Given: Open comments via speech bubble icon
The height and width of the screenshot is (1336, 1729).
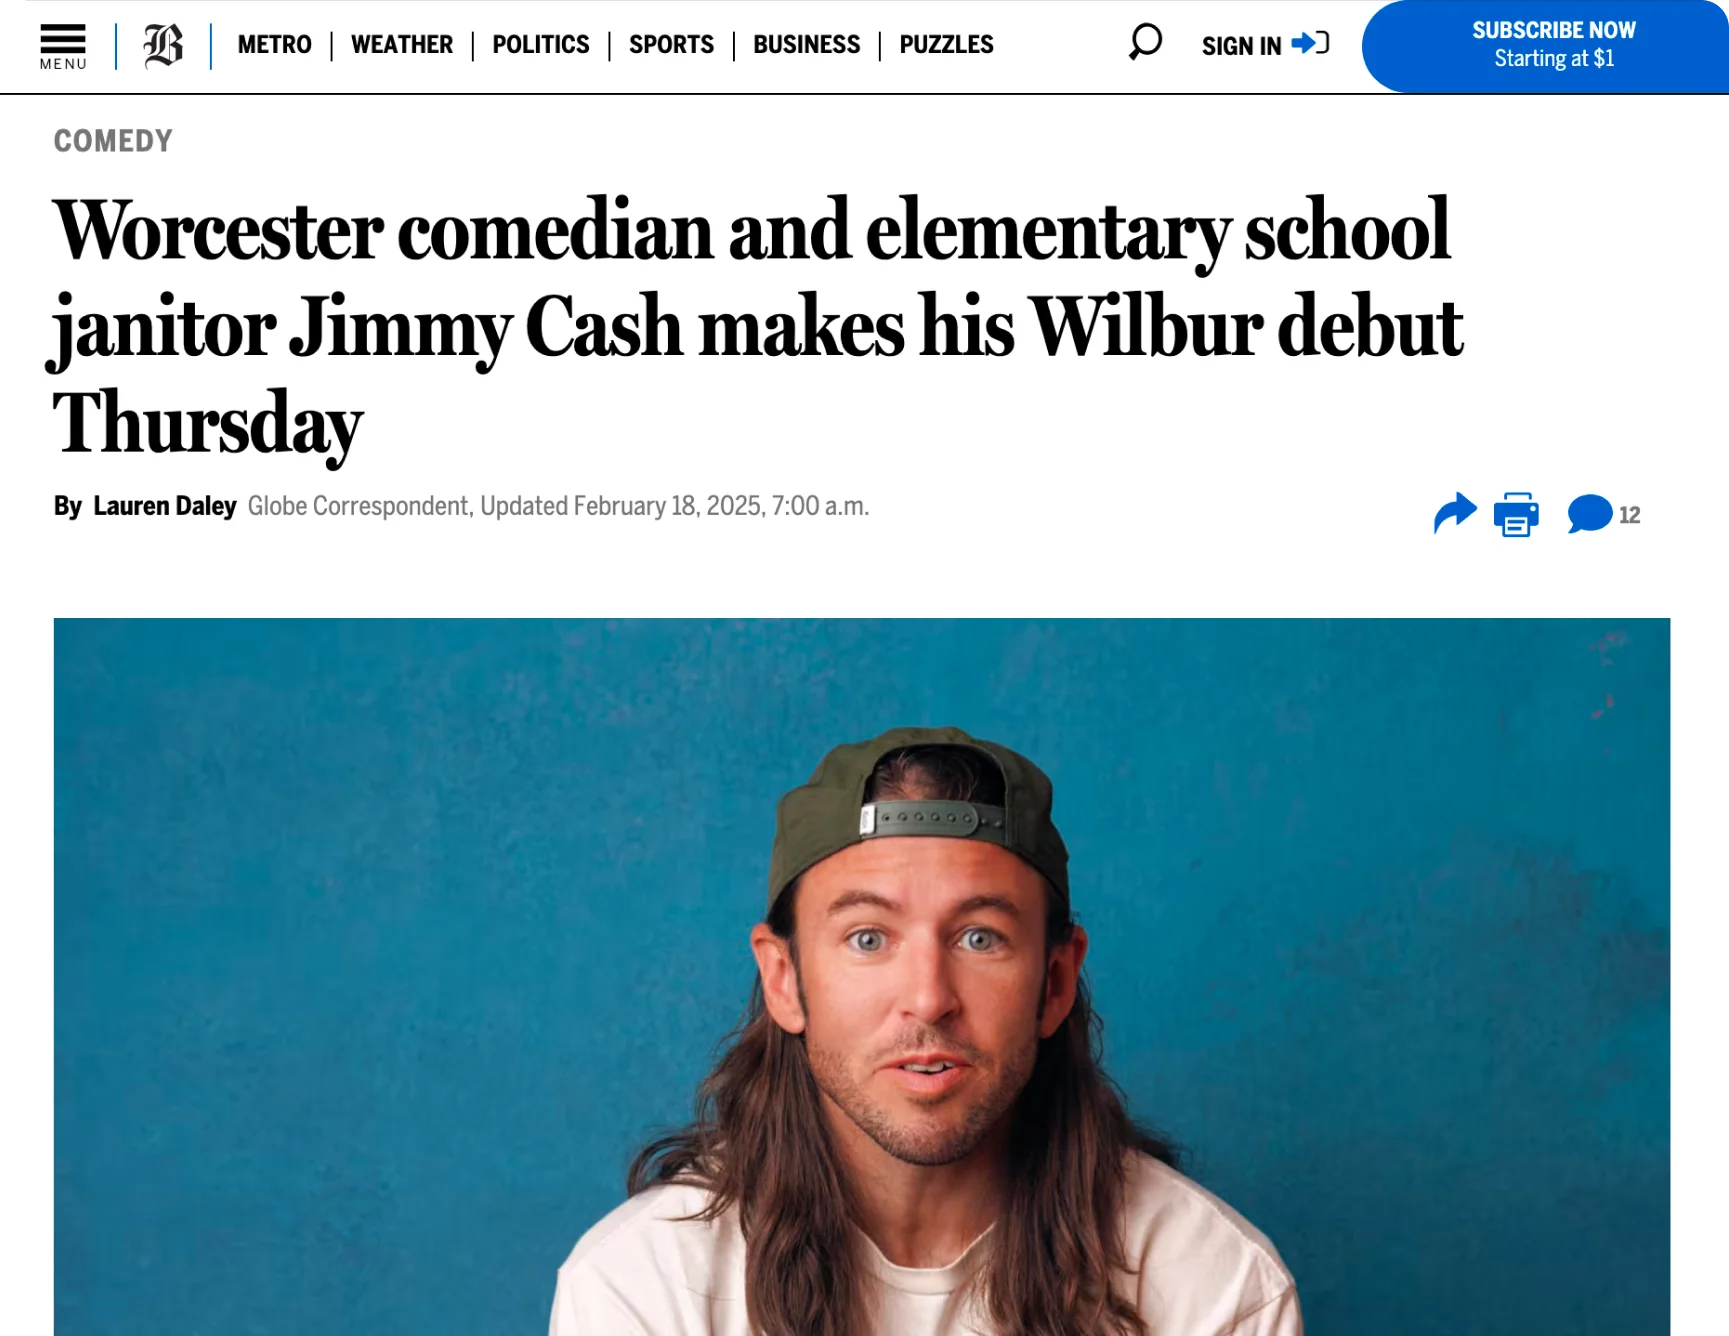Looking at the screenshot, I should tap(1589, 514).
